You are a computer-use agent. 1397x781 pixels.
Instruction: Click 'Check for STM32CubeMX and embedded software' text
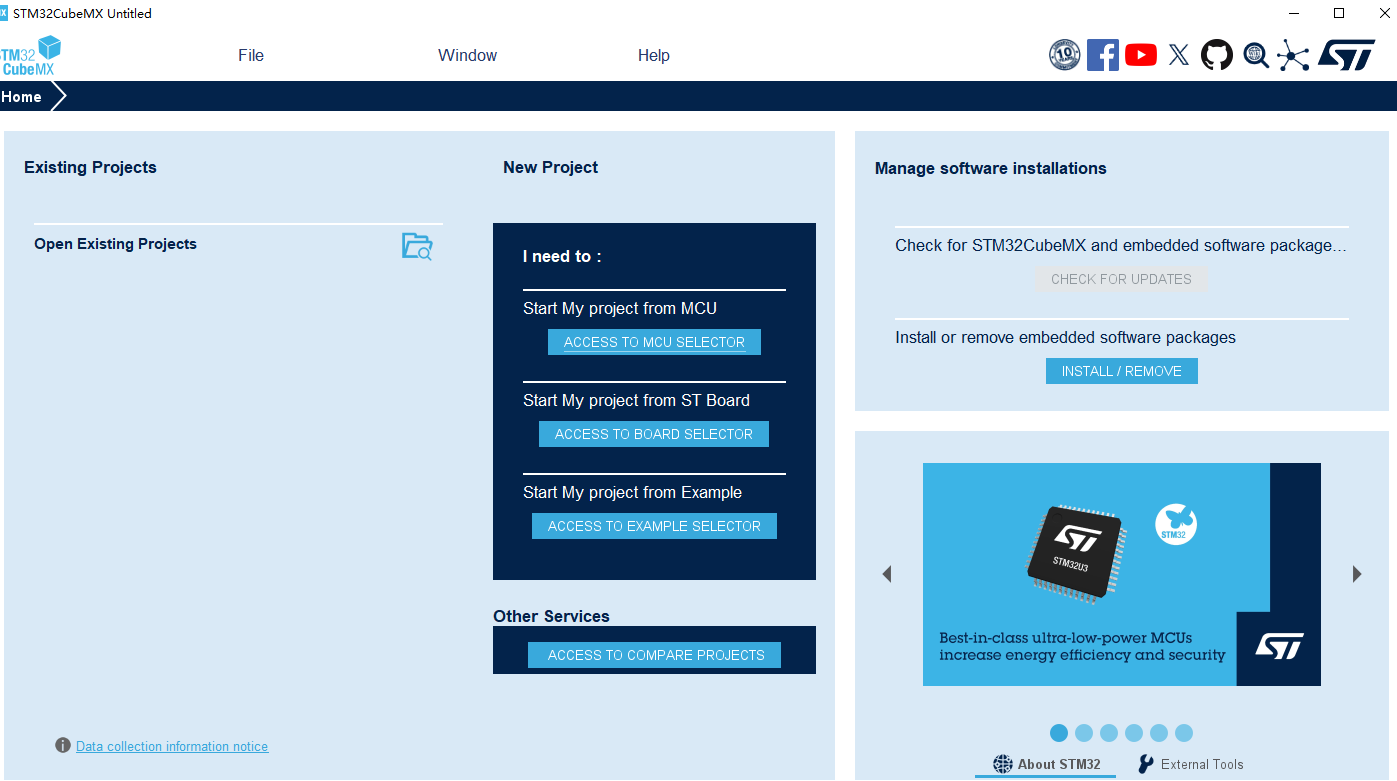[x=1121, y=245]
